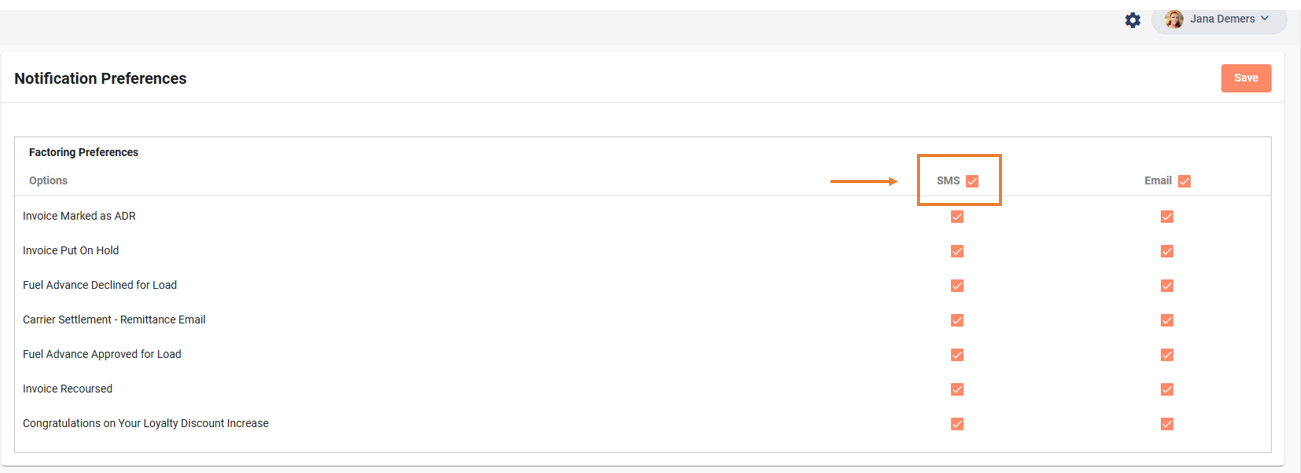Disable SMS for Invoice Put On Hold
Screen dimensions: 1301x473
coord(957,251)
